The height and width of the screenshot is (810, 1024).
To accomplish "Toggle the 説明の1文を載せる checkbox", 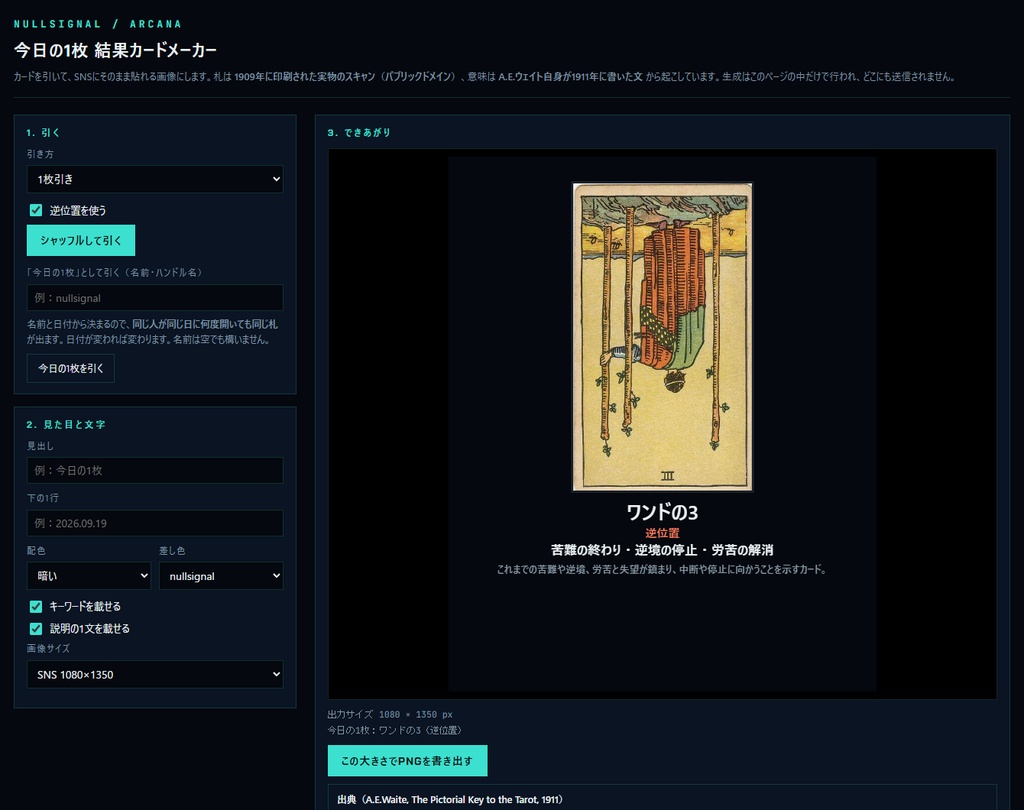I will pos(36,628).
